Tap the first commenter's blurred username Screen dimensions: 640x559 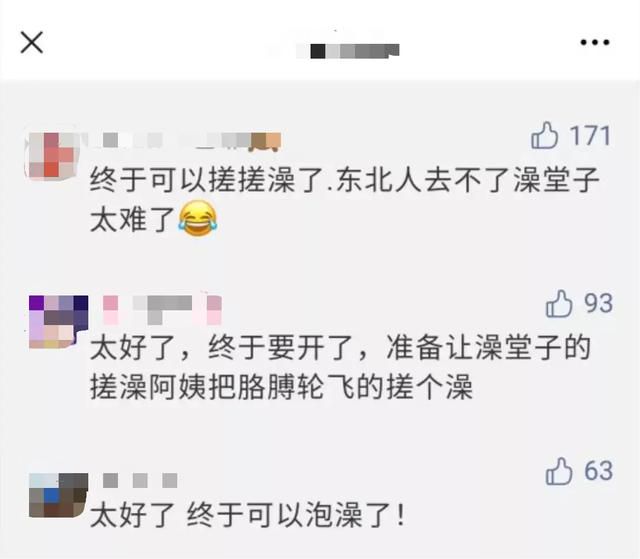[186, 141]
